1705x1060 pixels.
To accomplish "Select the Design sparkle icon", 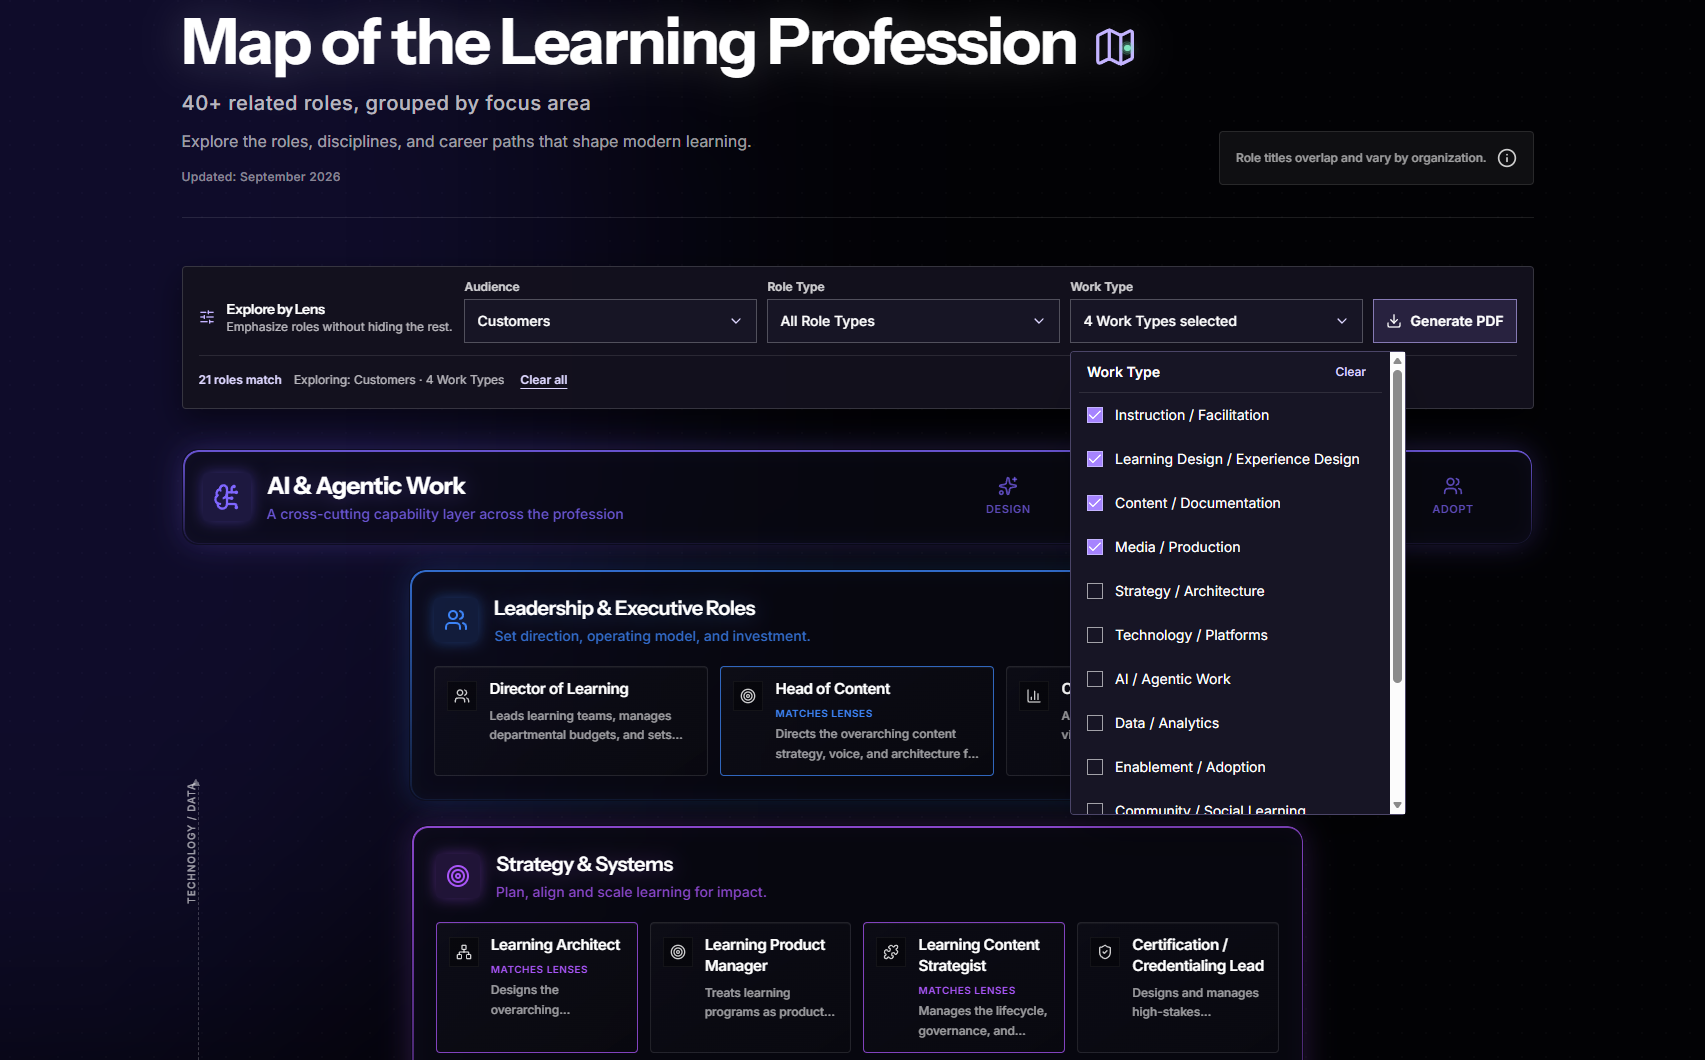I will (1008, 486).
